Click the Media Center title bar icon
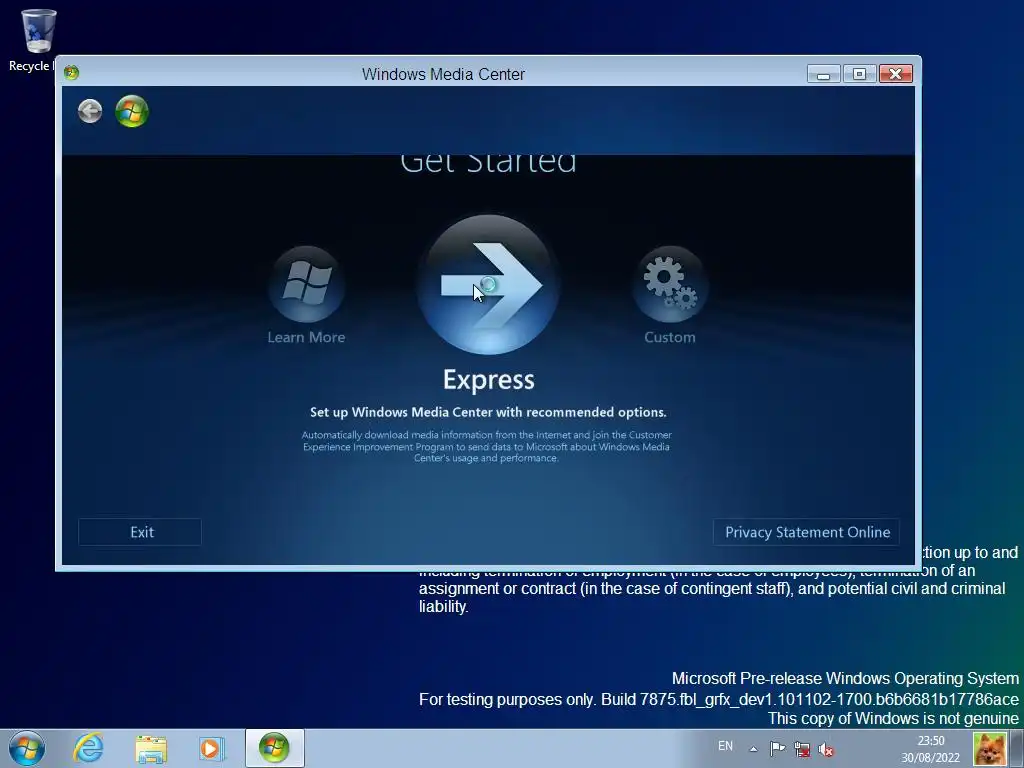Image resolution: width=1024 pixels, height=768 pixels. click(x=71, y=72)
